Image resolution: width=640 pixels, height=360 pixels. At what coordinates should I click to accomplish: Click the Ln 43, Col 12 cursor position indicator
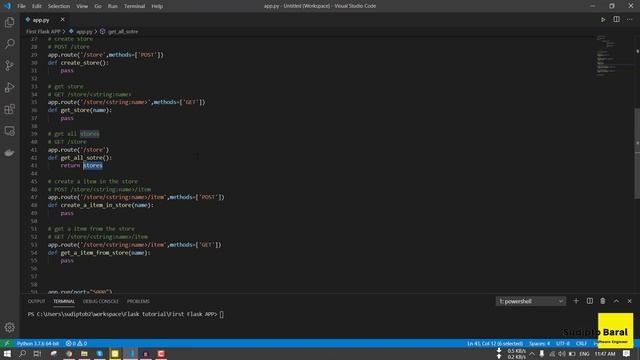pyautogui.click(x=495, y=343)
